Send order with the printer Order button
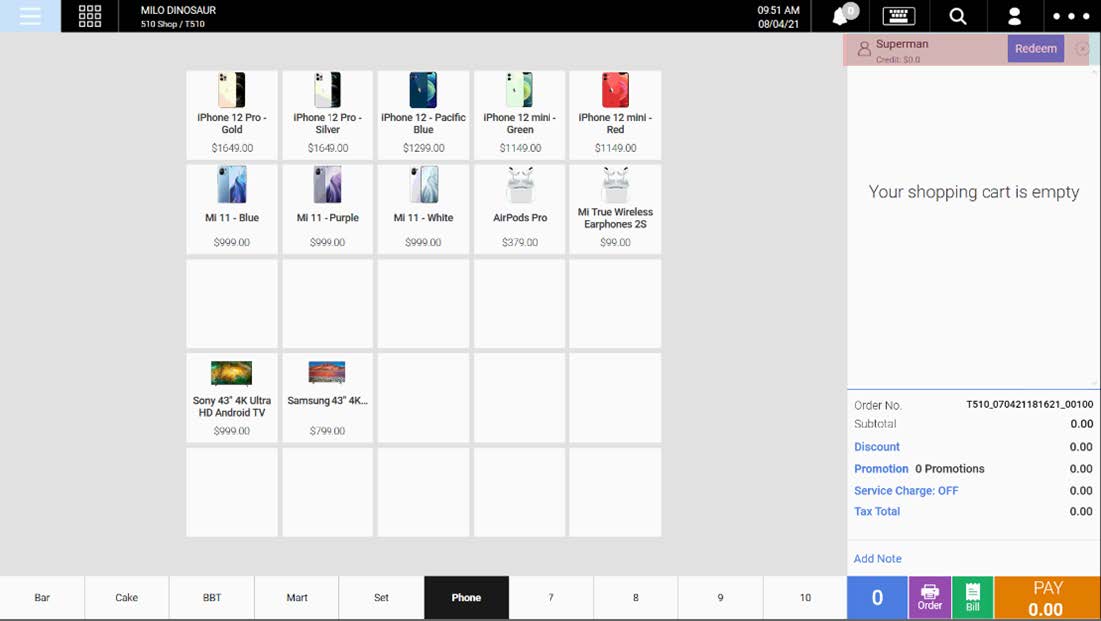The image size is (1101, 621). (930, 597)
